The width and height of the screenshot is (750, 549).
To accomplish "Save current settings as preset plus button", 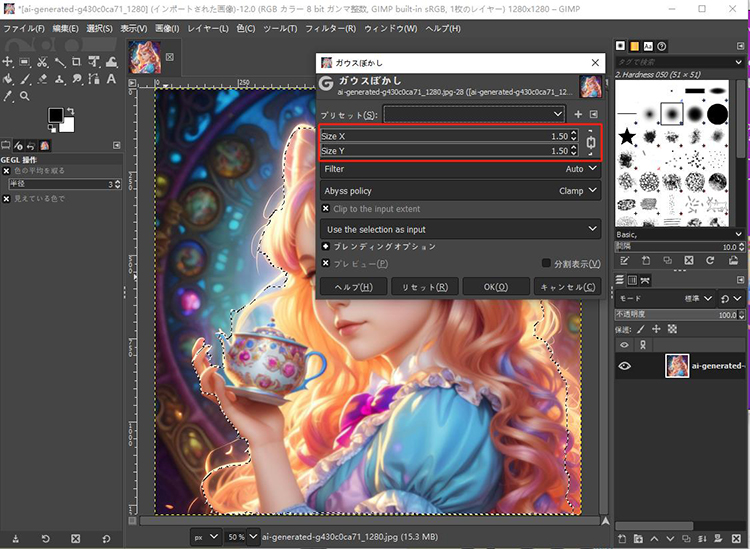I will coord(578,114).
